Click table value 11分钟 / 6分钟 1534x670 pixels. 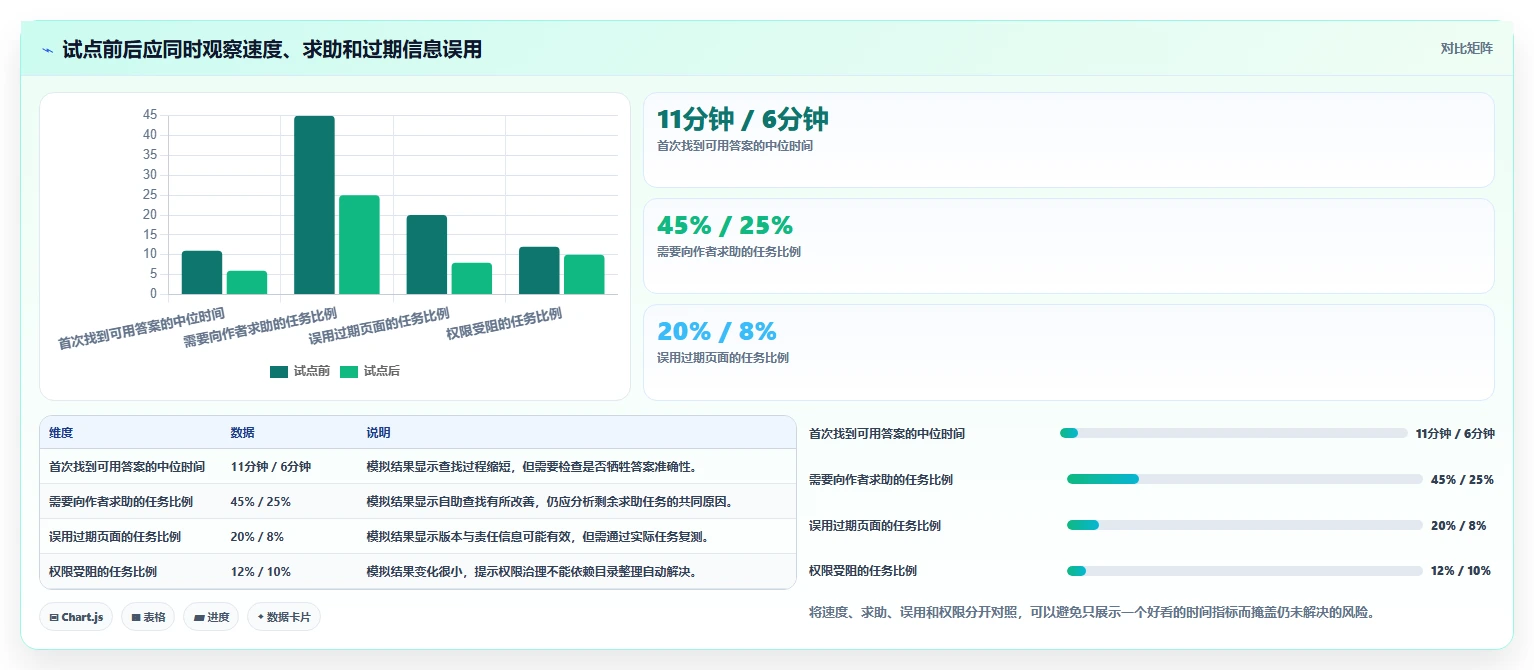tap(271, 466)
